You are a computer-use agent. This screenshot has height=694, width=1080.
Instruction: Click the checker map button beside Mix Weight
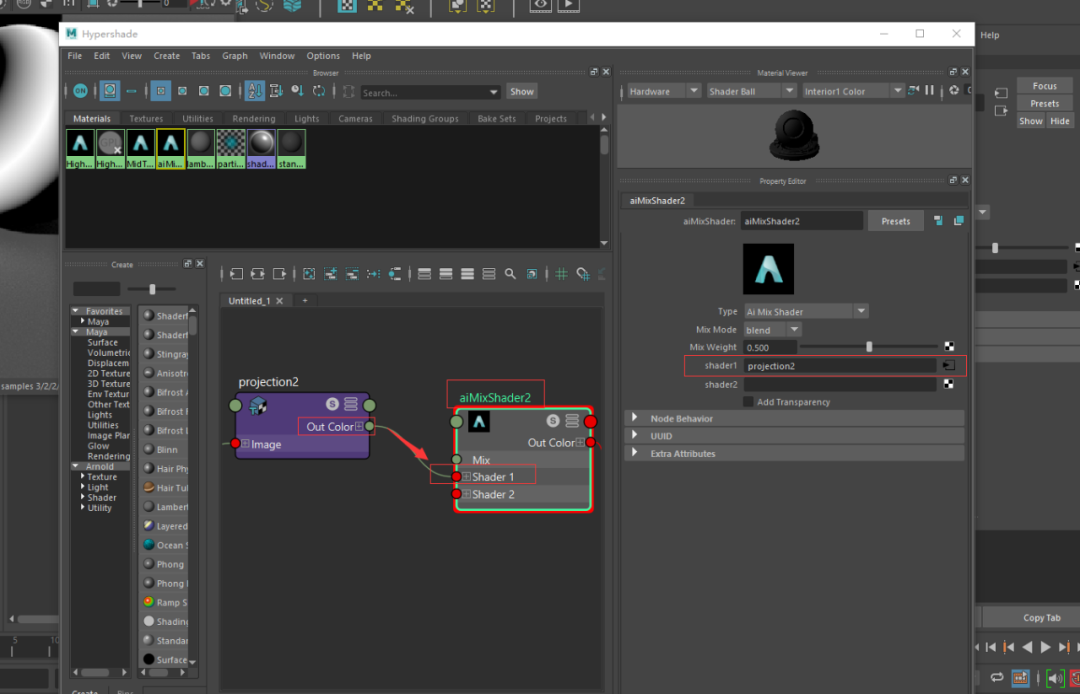click(x=949, y=347)
